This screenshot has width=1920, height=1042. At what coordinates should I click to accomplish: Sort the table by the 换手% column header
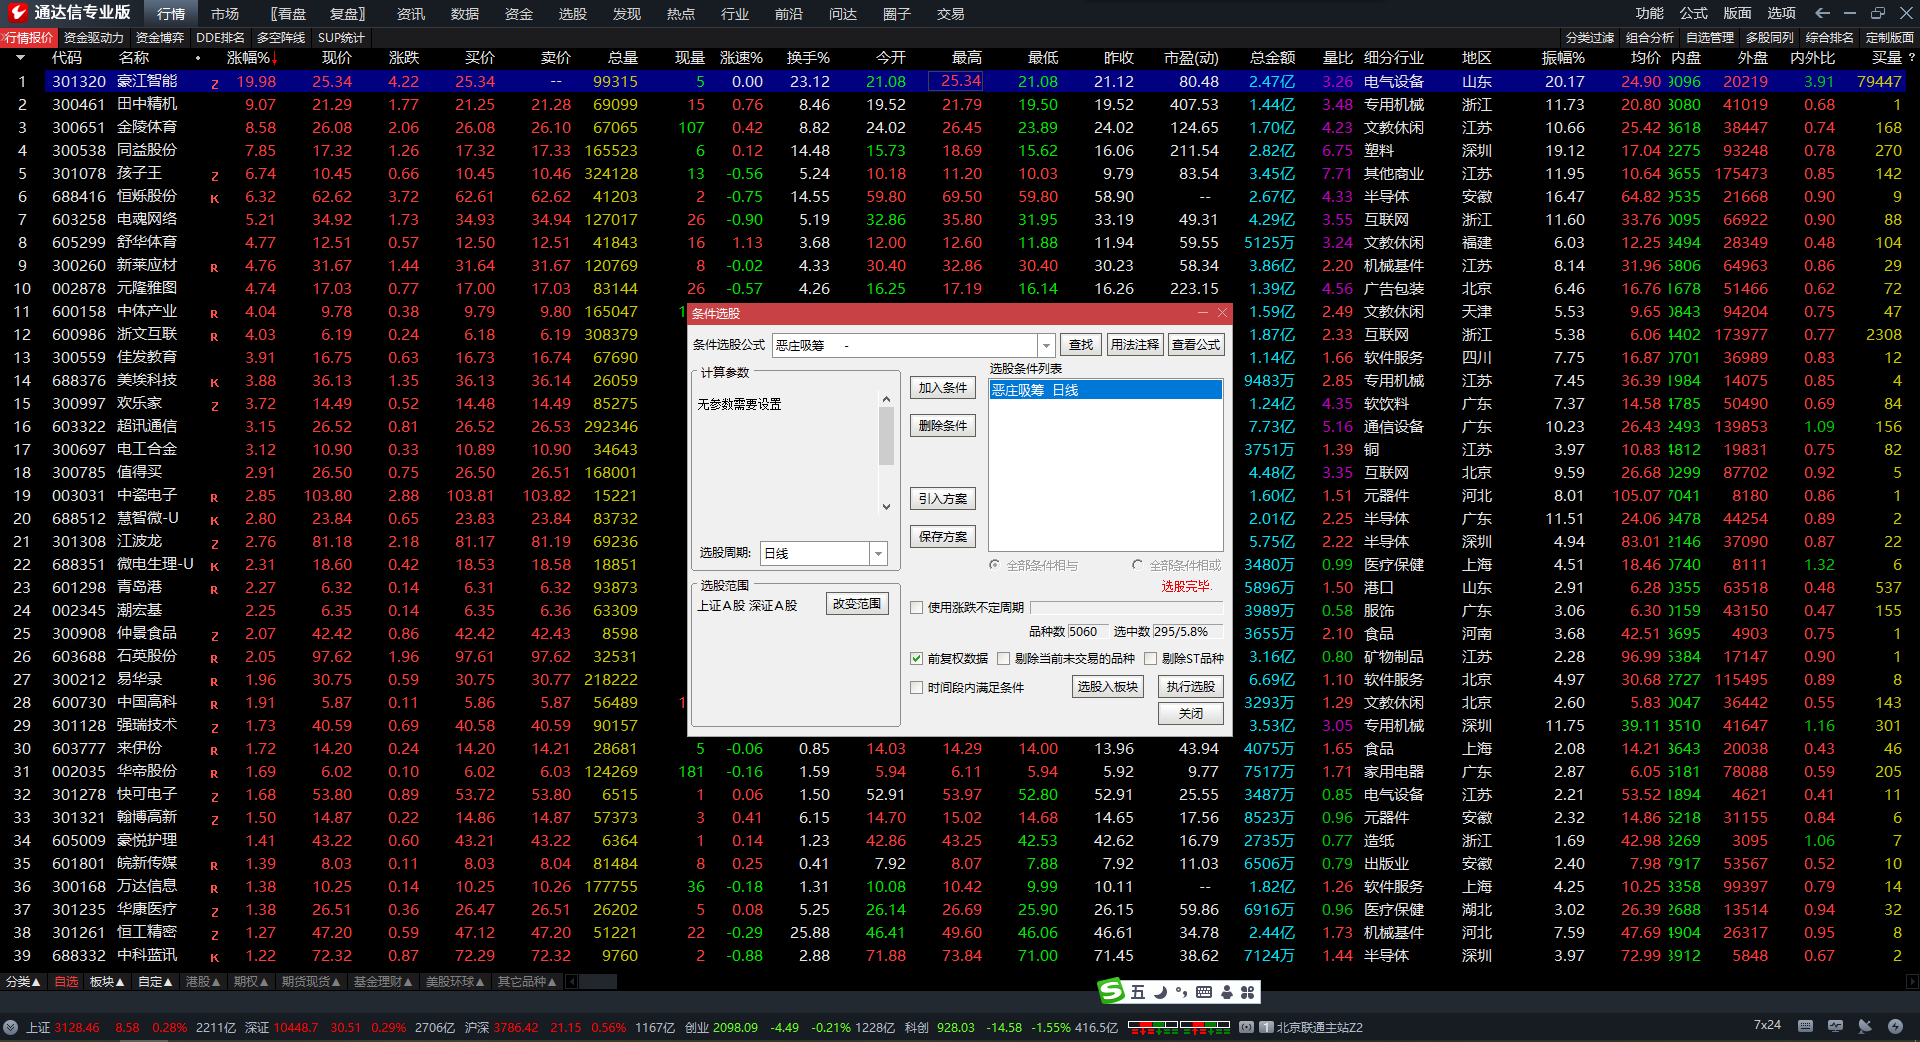[808, 58]
